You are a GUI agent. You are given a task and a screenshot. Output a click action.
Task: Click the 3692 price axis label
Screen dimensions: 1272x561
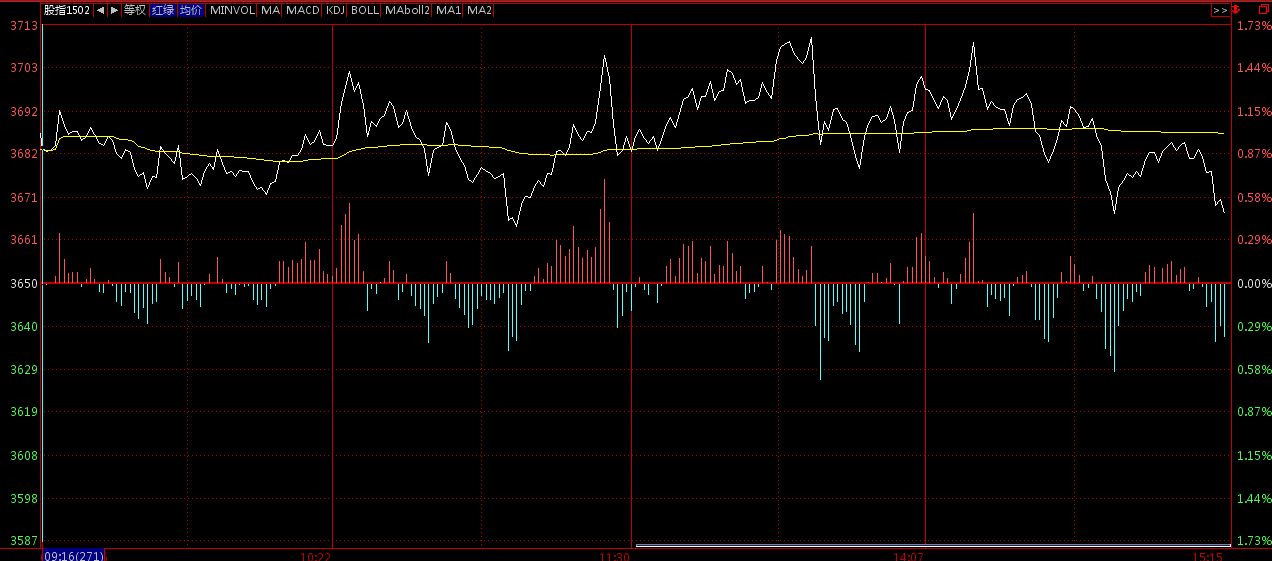click(24, 112)
